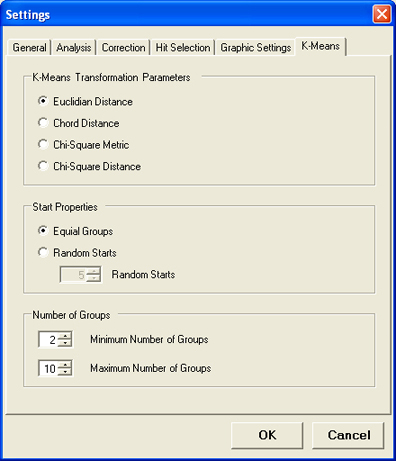Click the Maximum Number of Groups value field

tap(49, 368)
